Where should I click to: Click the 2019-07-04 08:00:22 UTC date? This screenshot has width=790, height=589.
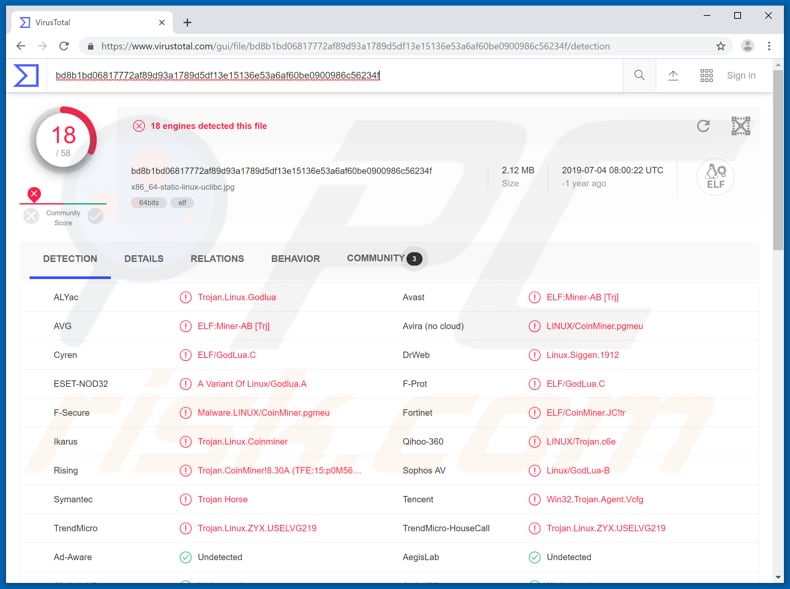pyautogui.click(x=613, y=170)
